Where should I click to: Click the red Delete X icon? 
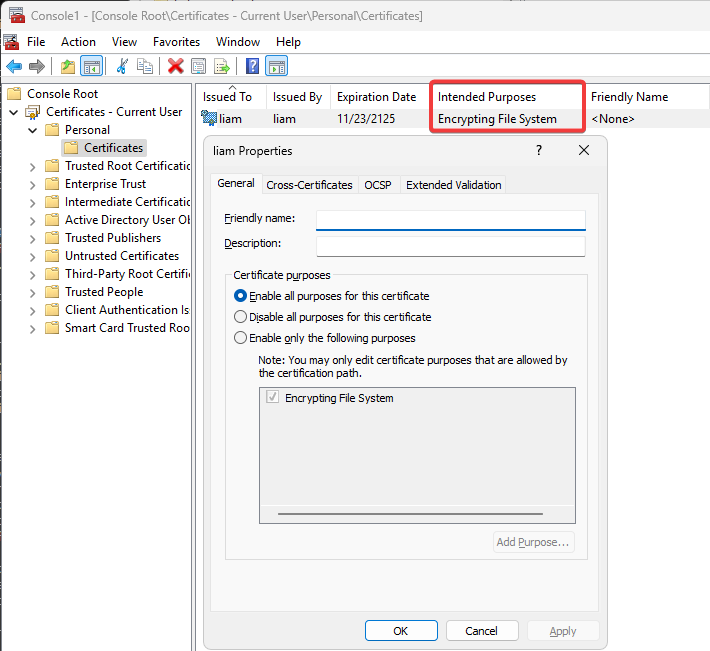[x=176, y=66]
